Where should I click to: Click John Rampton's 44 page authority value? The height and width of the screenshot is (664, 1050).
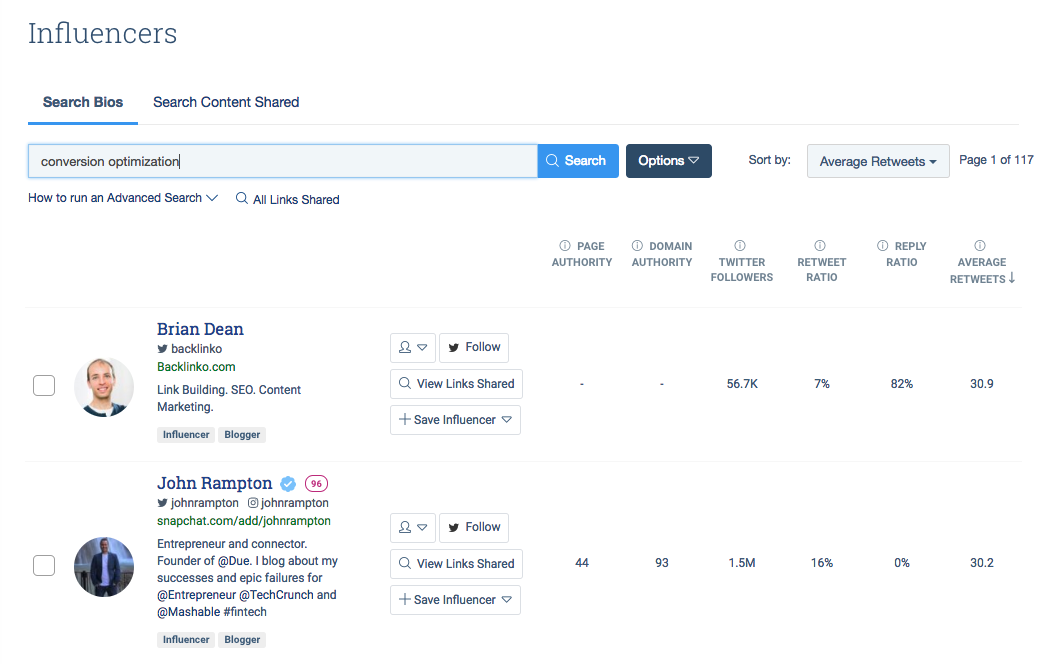(x=582, y=564)
